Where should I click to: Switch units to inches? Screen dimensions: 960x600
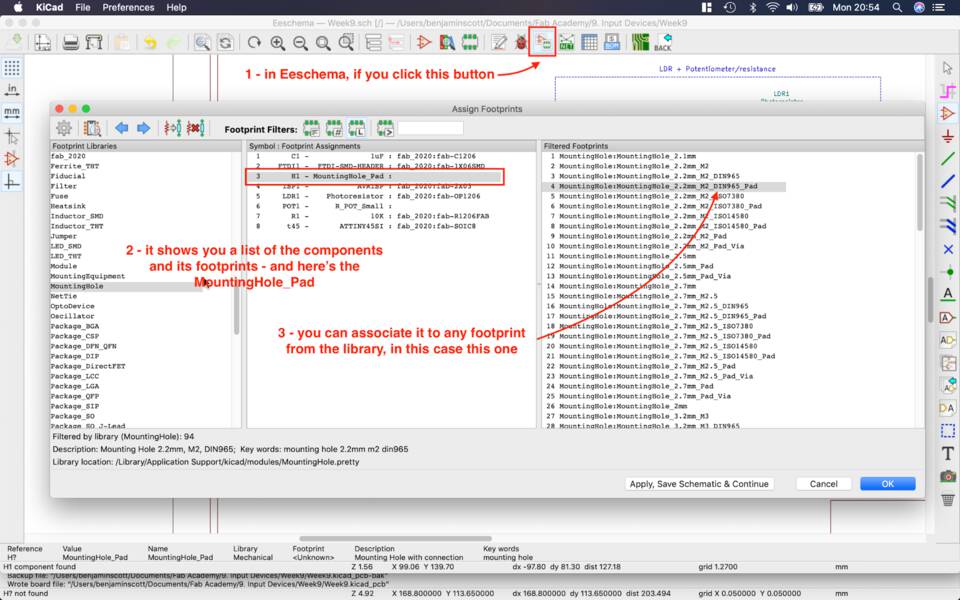coord(12,90)
